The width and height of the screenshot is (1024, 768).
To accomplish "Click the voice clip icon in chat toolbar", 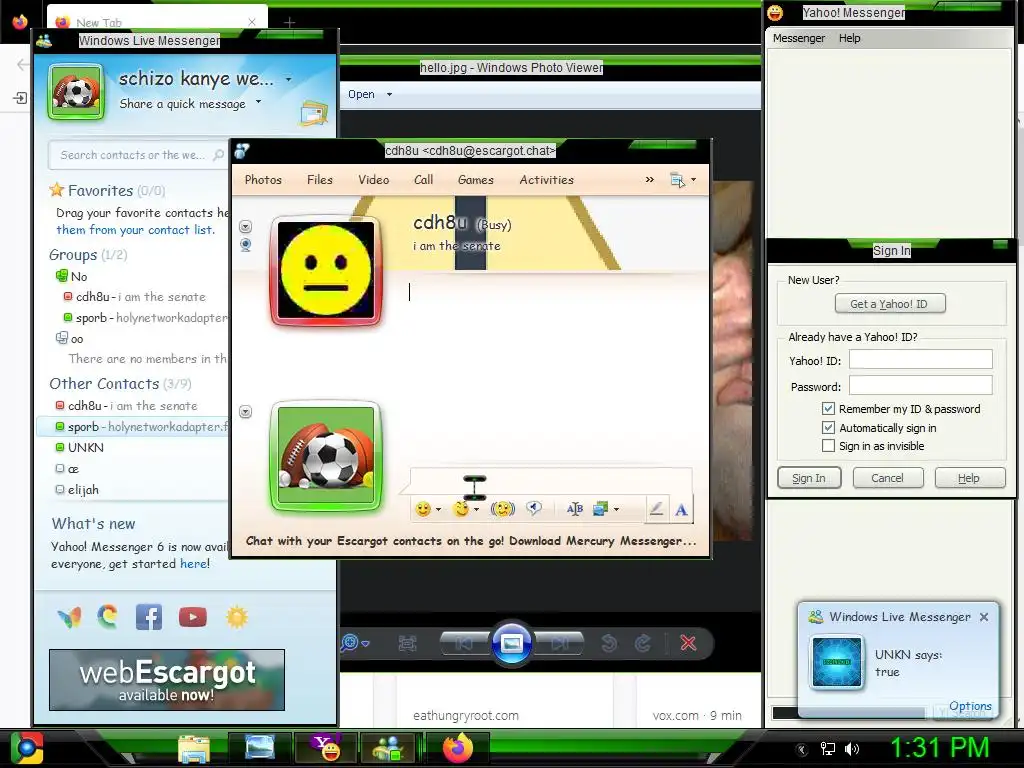I will coord(534,509).
